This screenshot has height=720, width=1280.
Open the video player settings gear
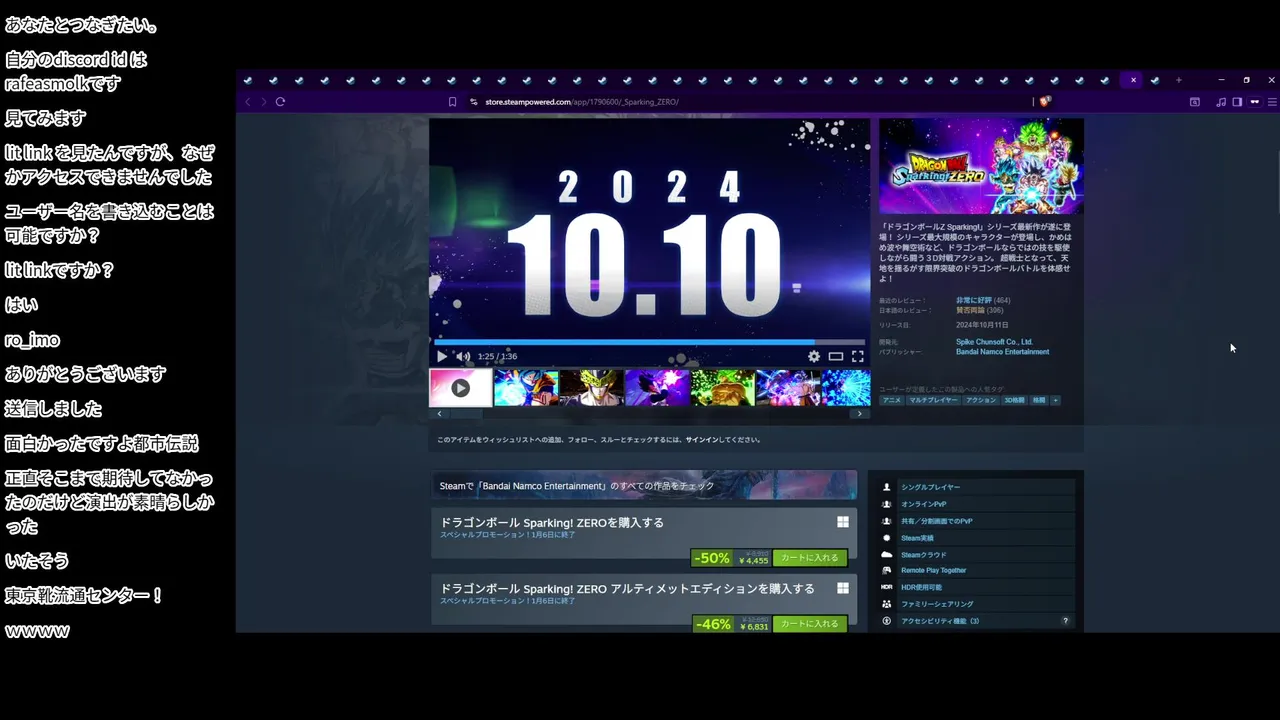click(814, 356)
